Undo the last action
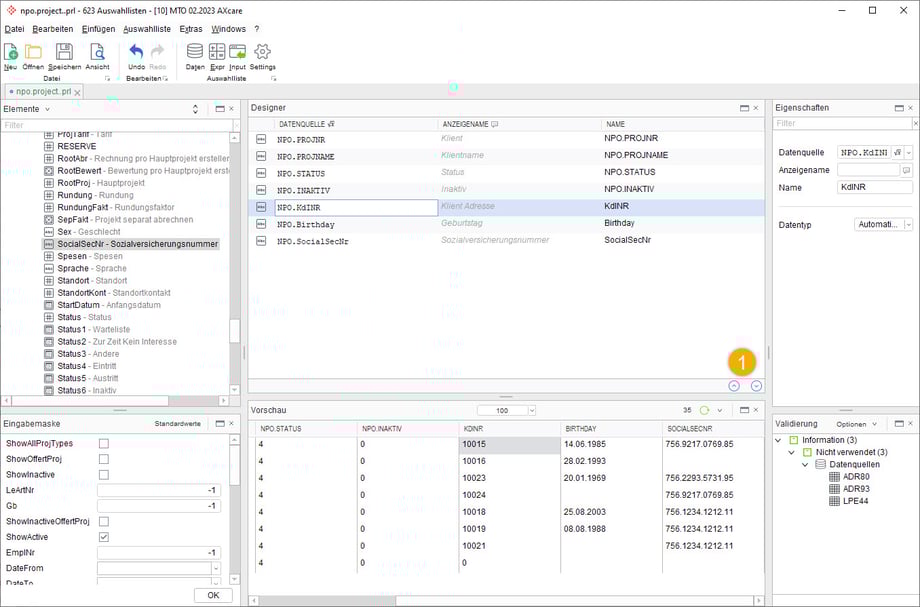This screenshot has width=920, height=607. [136, 52]
